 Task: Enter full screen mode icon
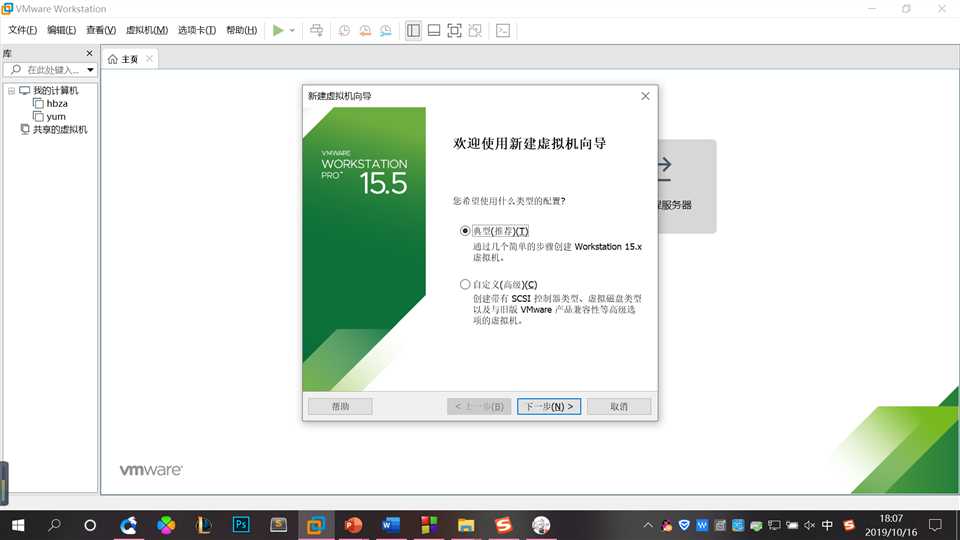tap(454, 30)
